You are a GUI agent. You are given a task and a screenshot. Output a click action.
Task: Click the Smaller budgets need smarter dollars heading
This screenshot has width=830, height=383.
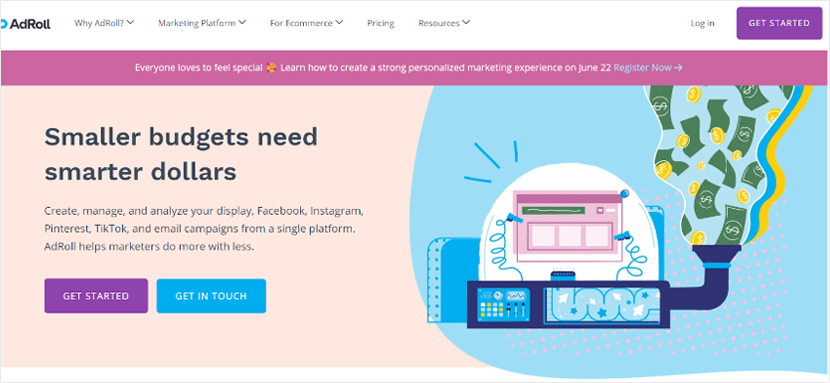(182, 154)
